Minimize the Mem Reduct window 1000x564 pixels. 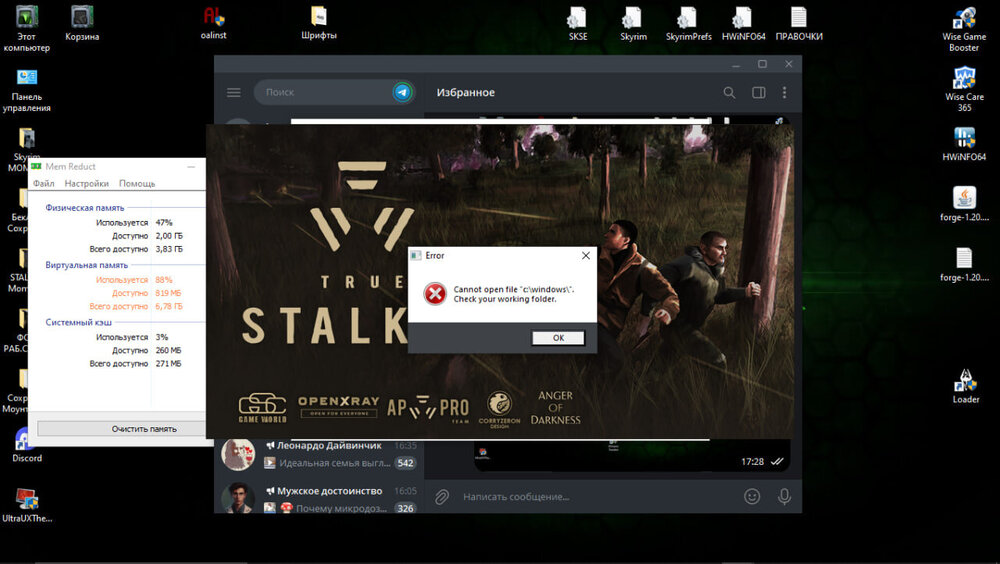pyautogui.click(x=191, y=167)
